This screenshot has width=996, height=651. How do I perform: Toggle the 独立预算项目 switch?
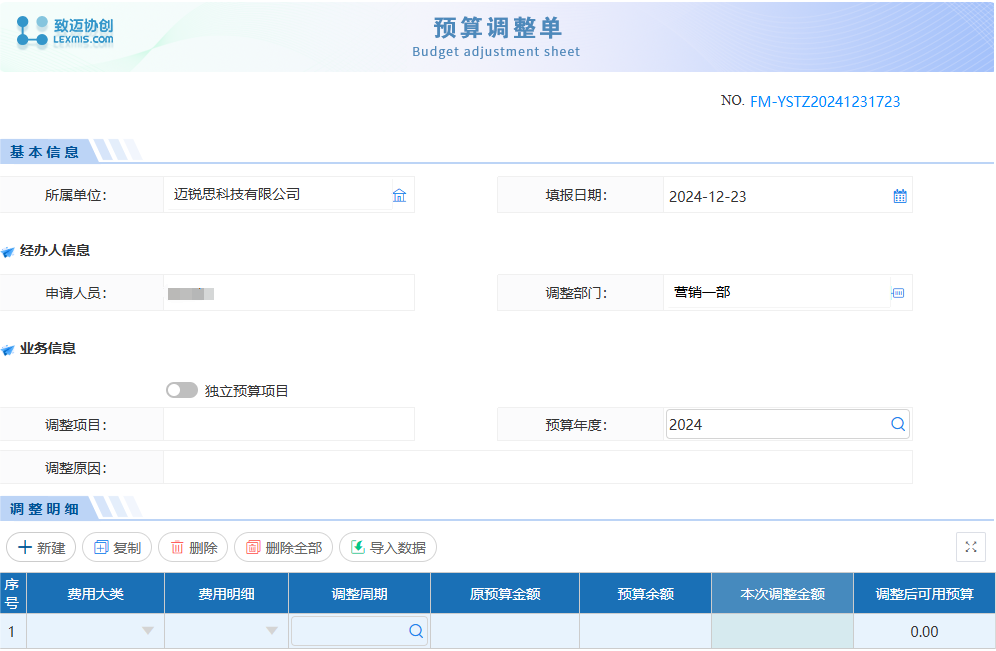tap(182, 391)
